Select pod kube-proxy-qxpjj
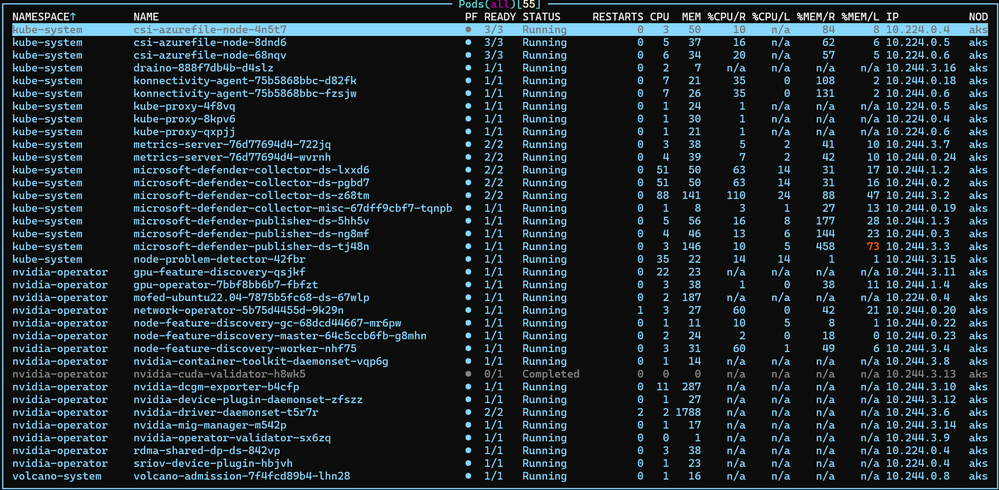Image resolution: width=999 pixels, height=490 pixels. (x=500, y=131)
